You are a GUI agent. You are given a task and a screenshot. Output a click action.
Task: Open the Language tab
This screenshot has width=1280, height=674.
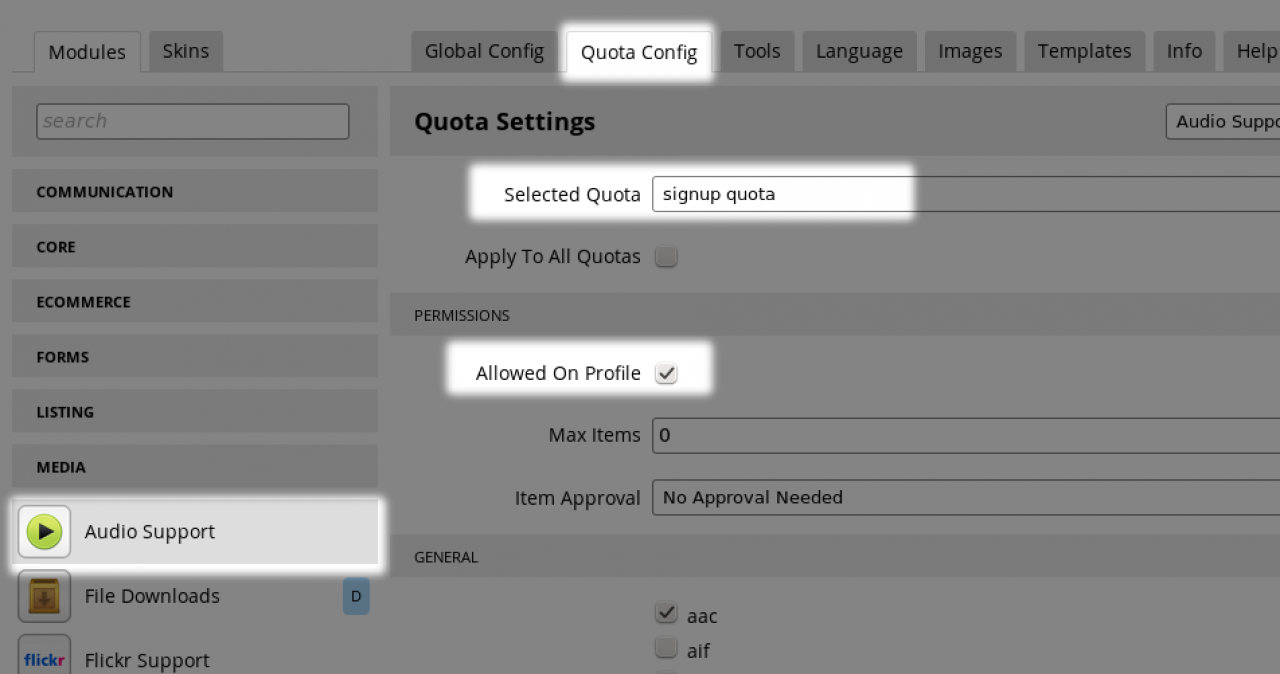pos(859,51)
